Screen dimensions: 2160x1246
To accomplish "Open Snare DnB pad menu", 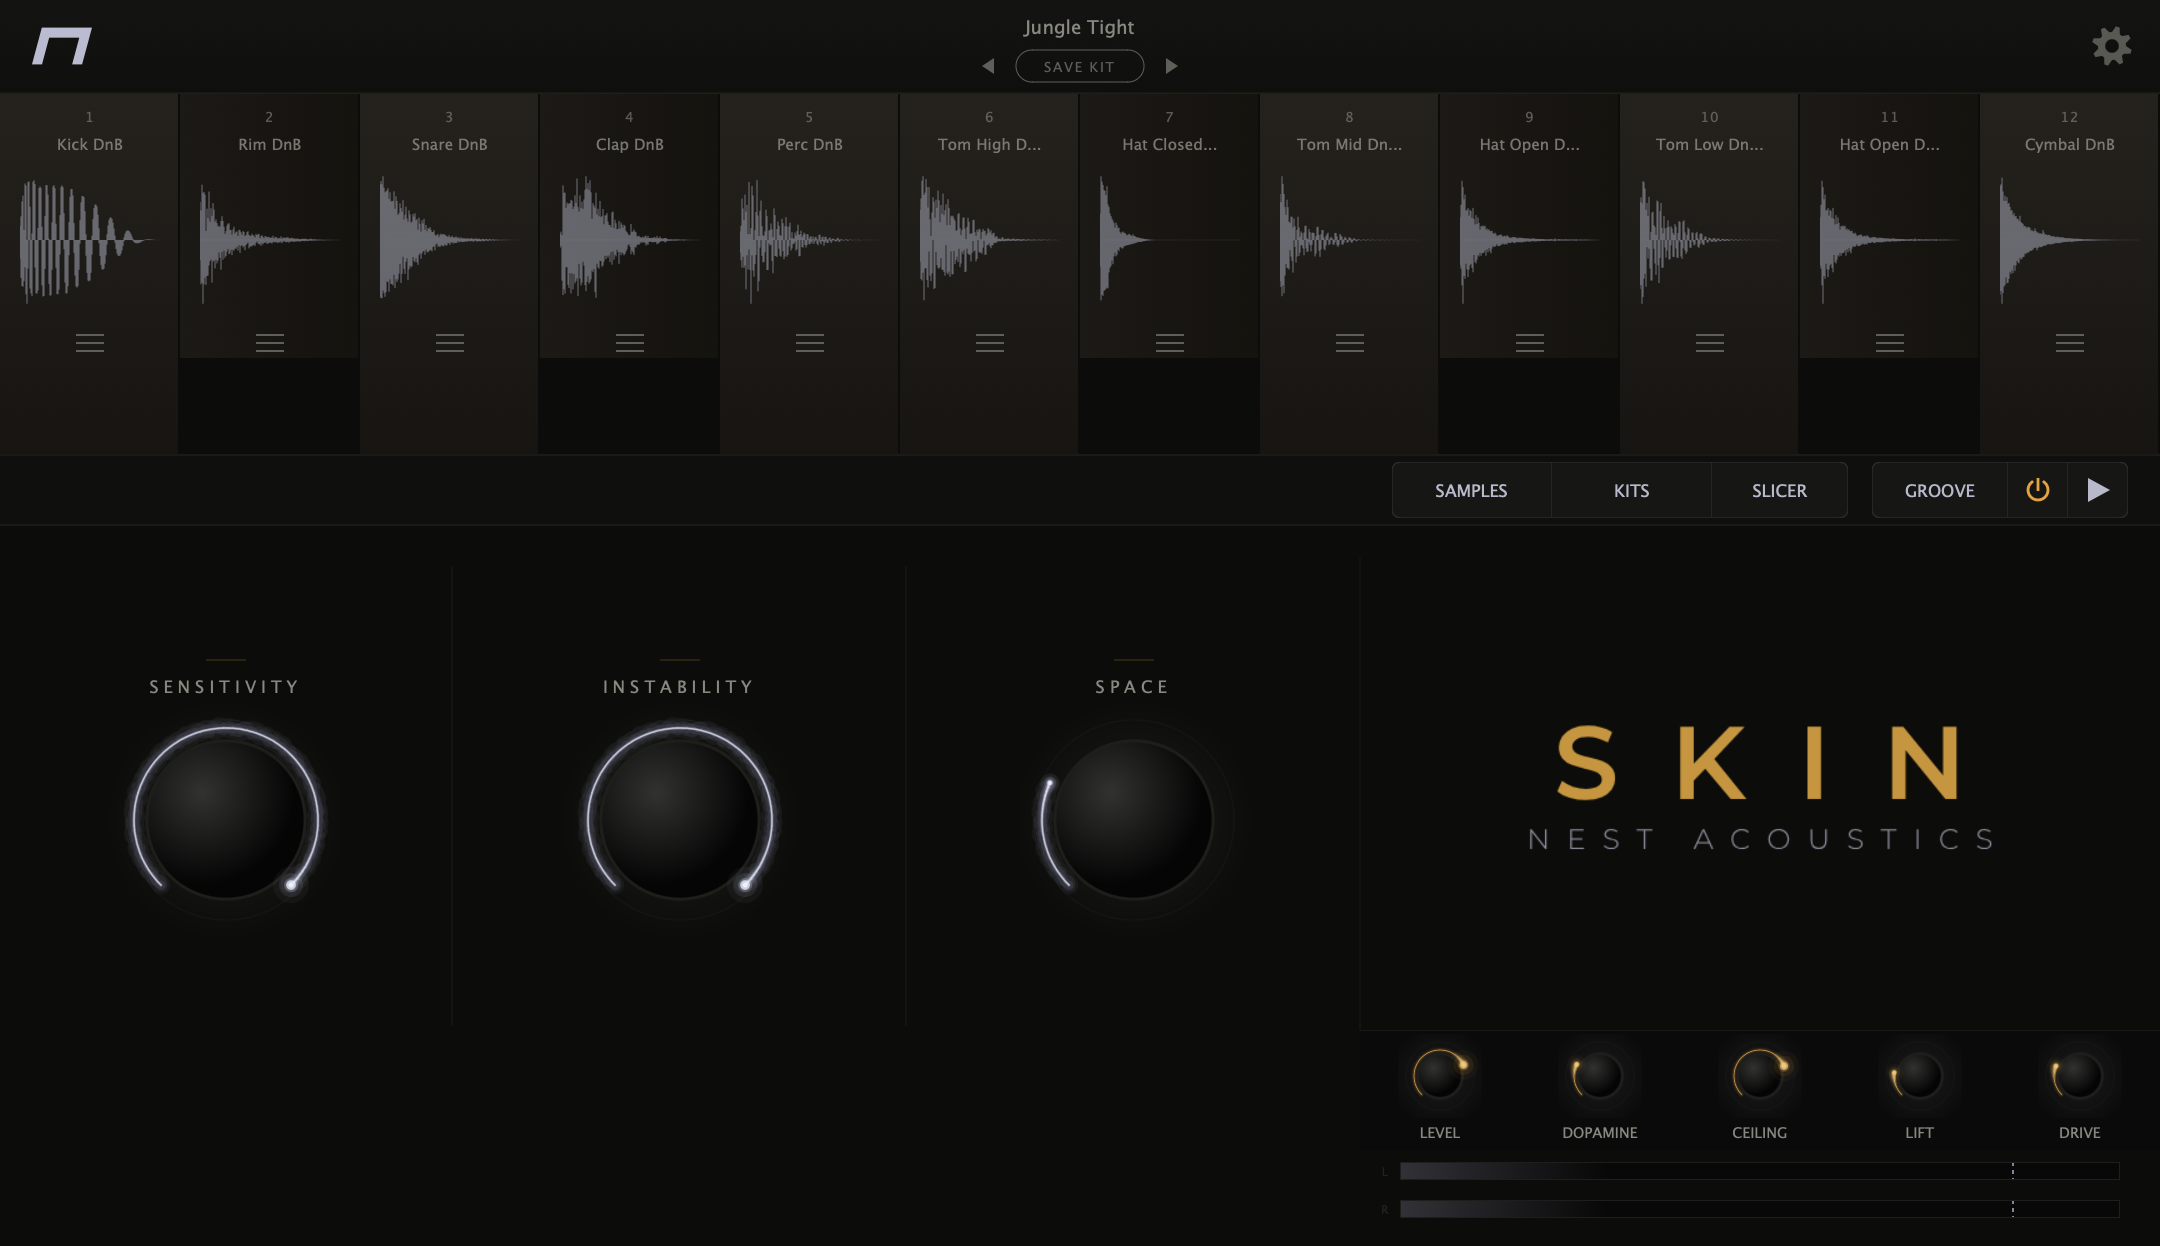I will click(x=450, y=343).
